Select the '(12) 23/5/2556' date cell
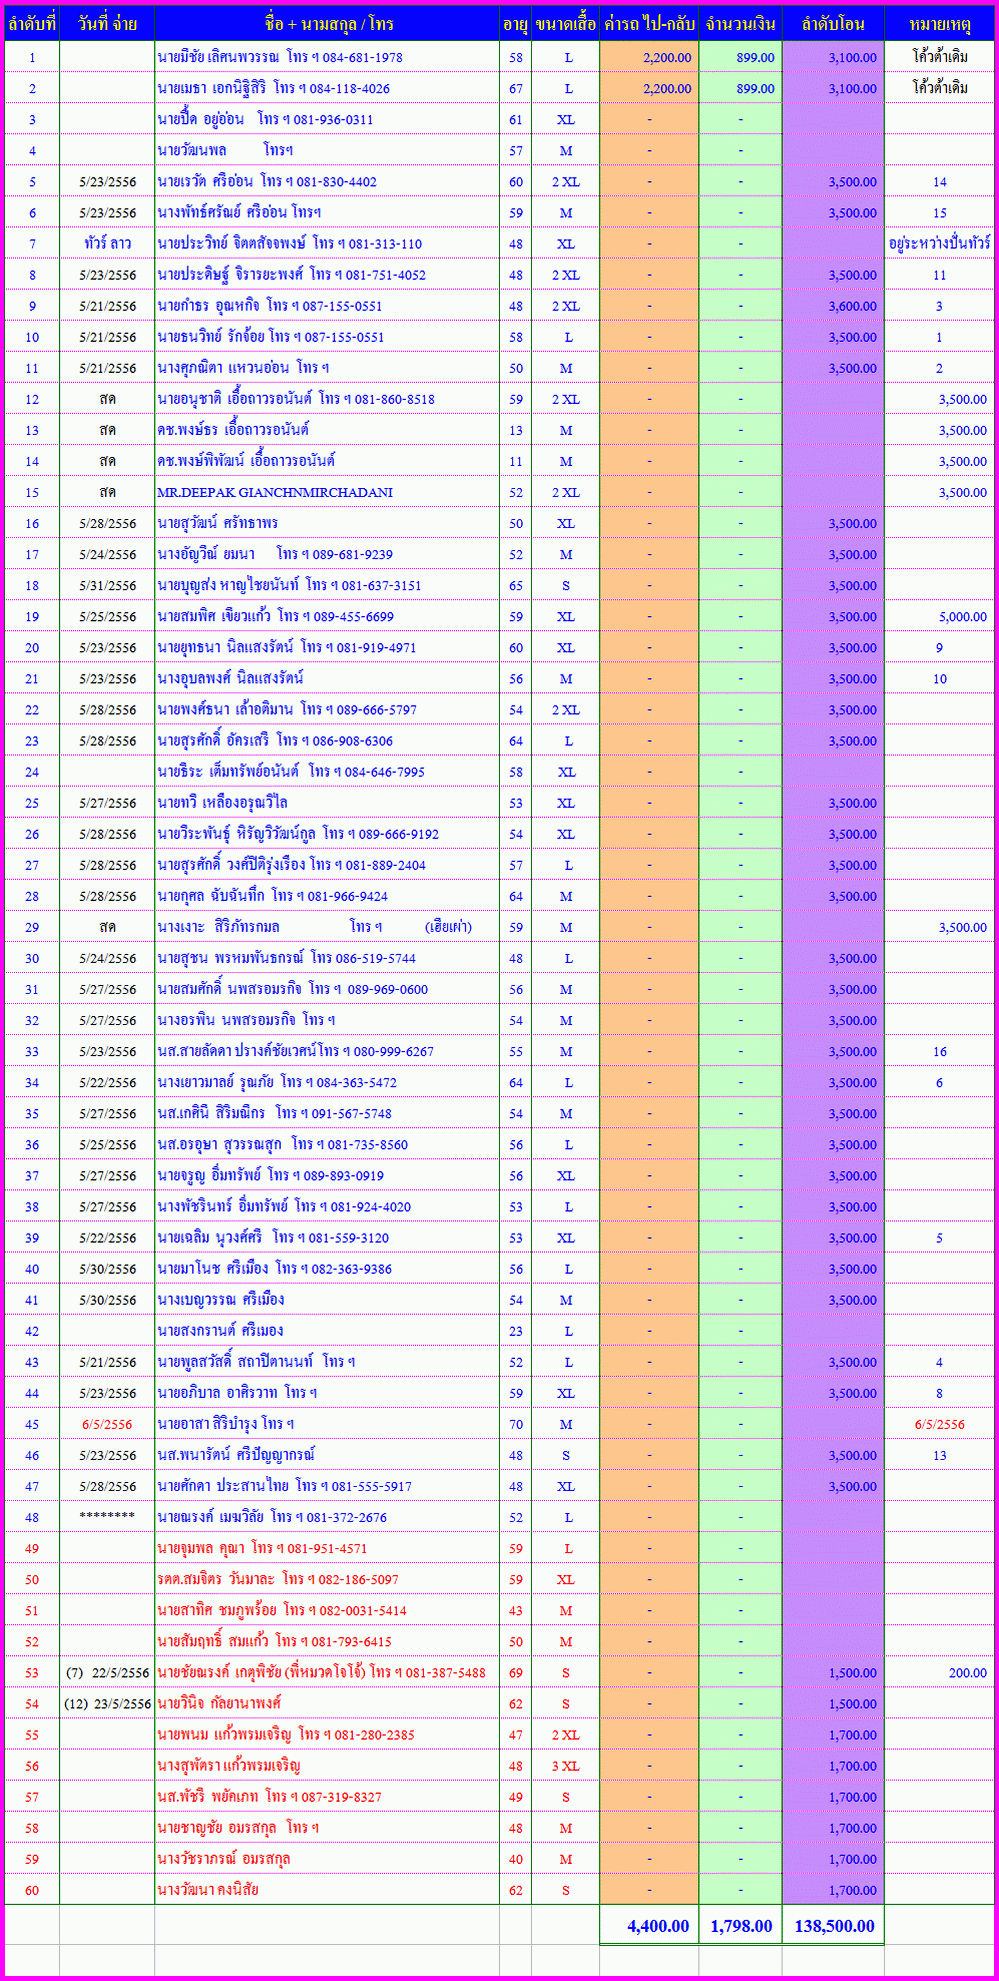Screen dimensions: 999x1981 [x=107, y=1703]
